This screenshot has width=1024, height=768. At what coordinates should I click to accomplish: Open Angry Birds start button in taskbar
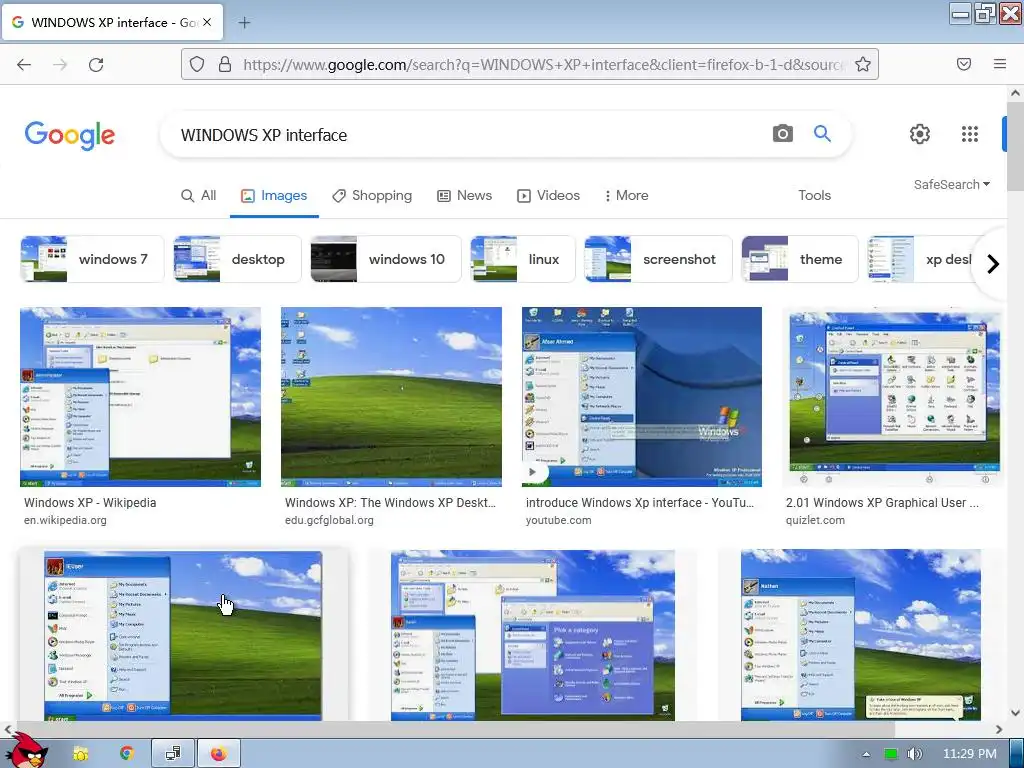(x=25, y=751)
